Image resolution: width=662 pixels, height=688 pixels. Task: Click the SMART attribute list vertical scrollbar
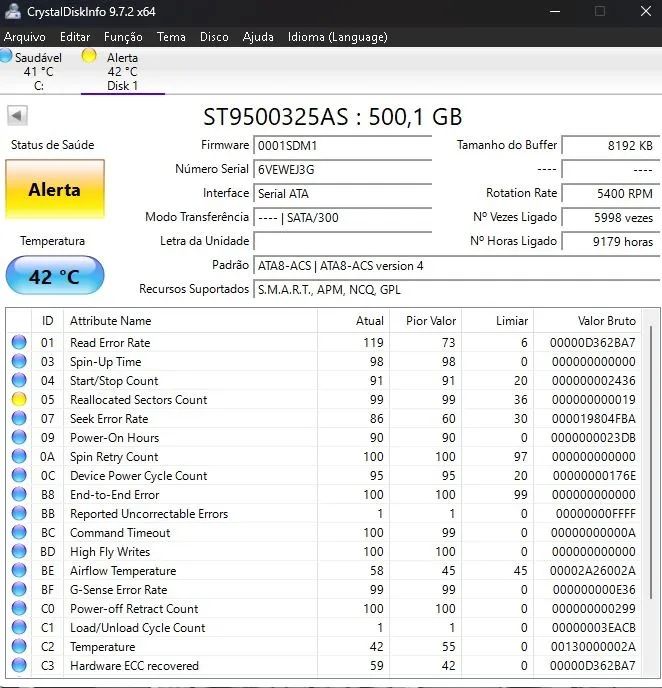tap(651, 463)
